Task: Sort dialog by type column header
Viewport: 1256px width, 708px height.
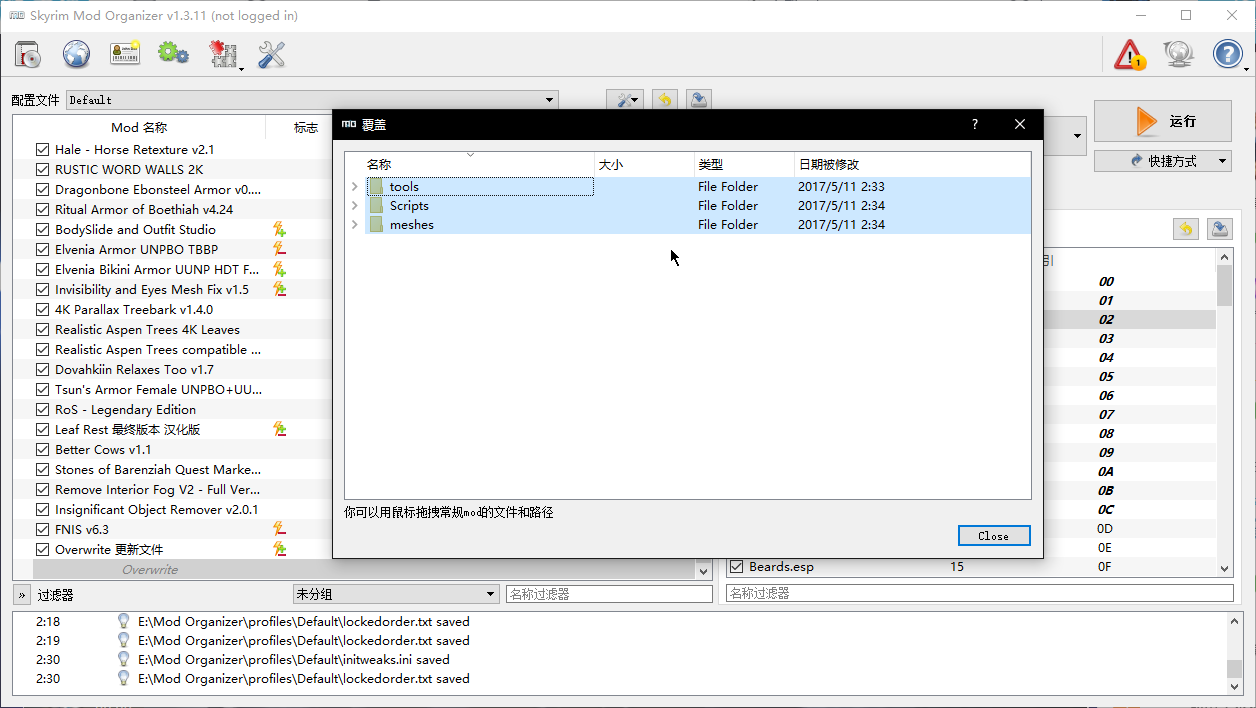Action: pyautogui.click(x=744, y=164)
